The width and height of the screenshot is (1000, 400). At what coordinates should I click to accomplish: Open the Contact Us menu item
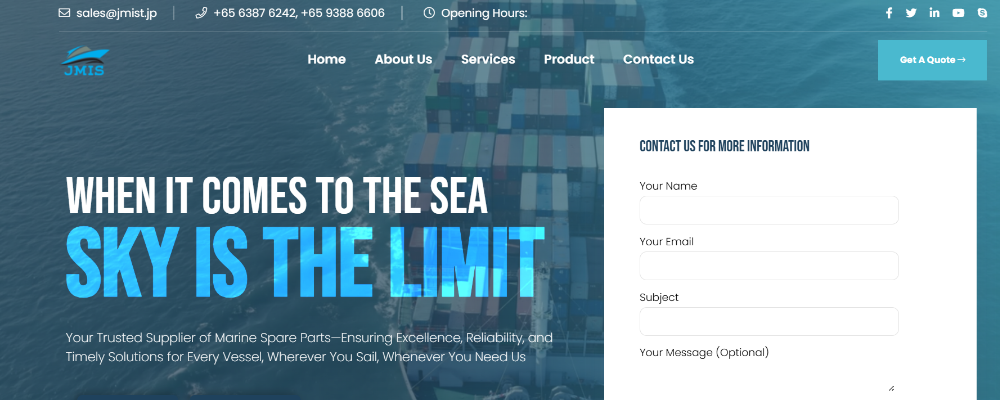[x=658, y=59]
